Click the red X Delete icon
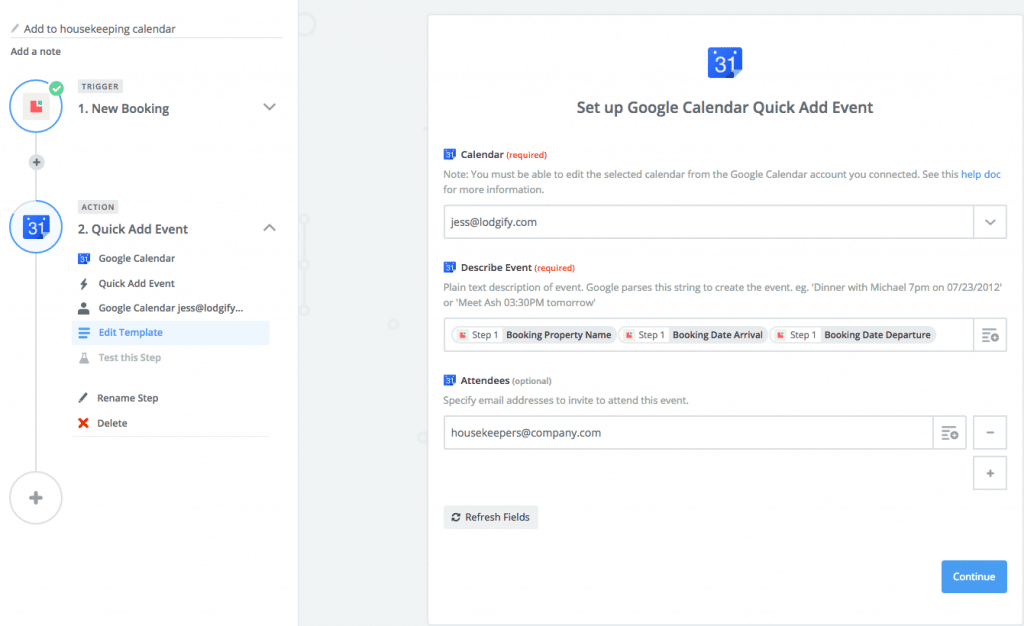Viewport: 1024px width, 626px height. (x=83, y=423)
